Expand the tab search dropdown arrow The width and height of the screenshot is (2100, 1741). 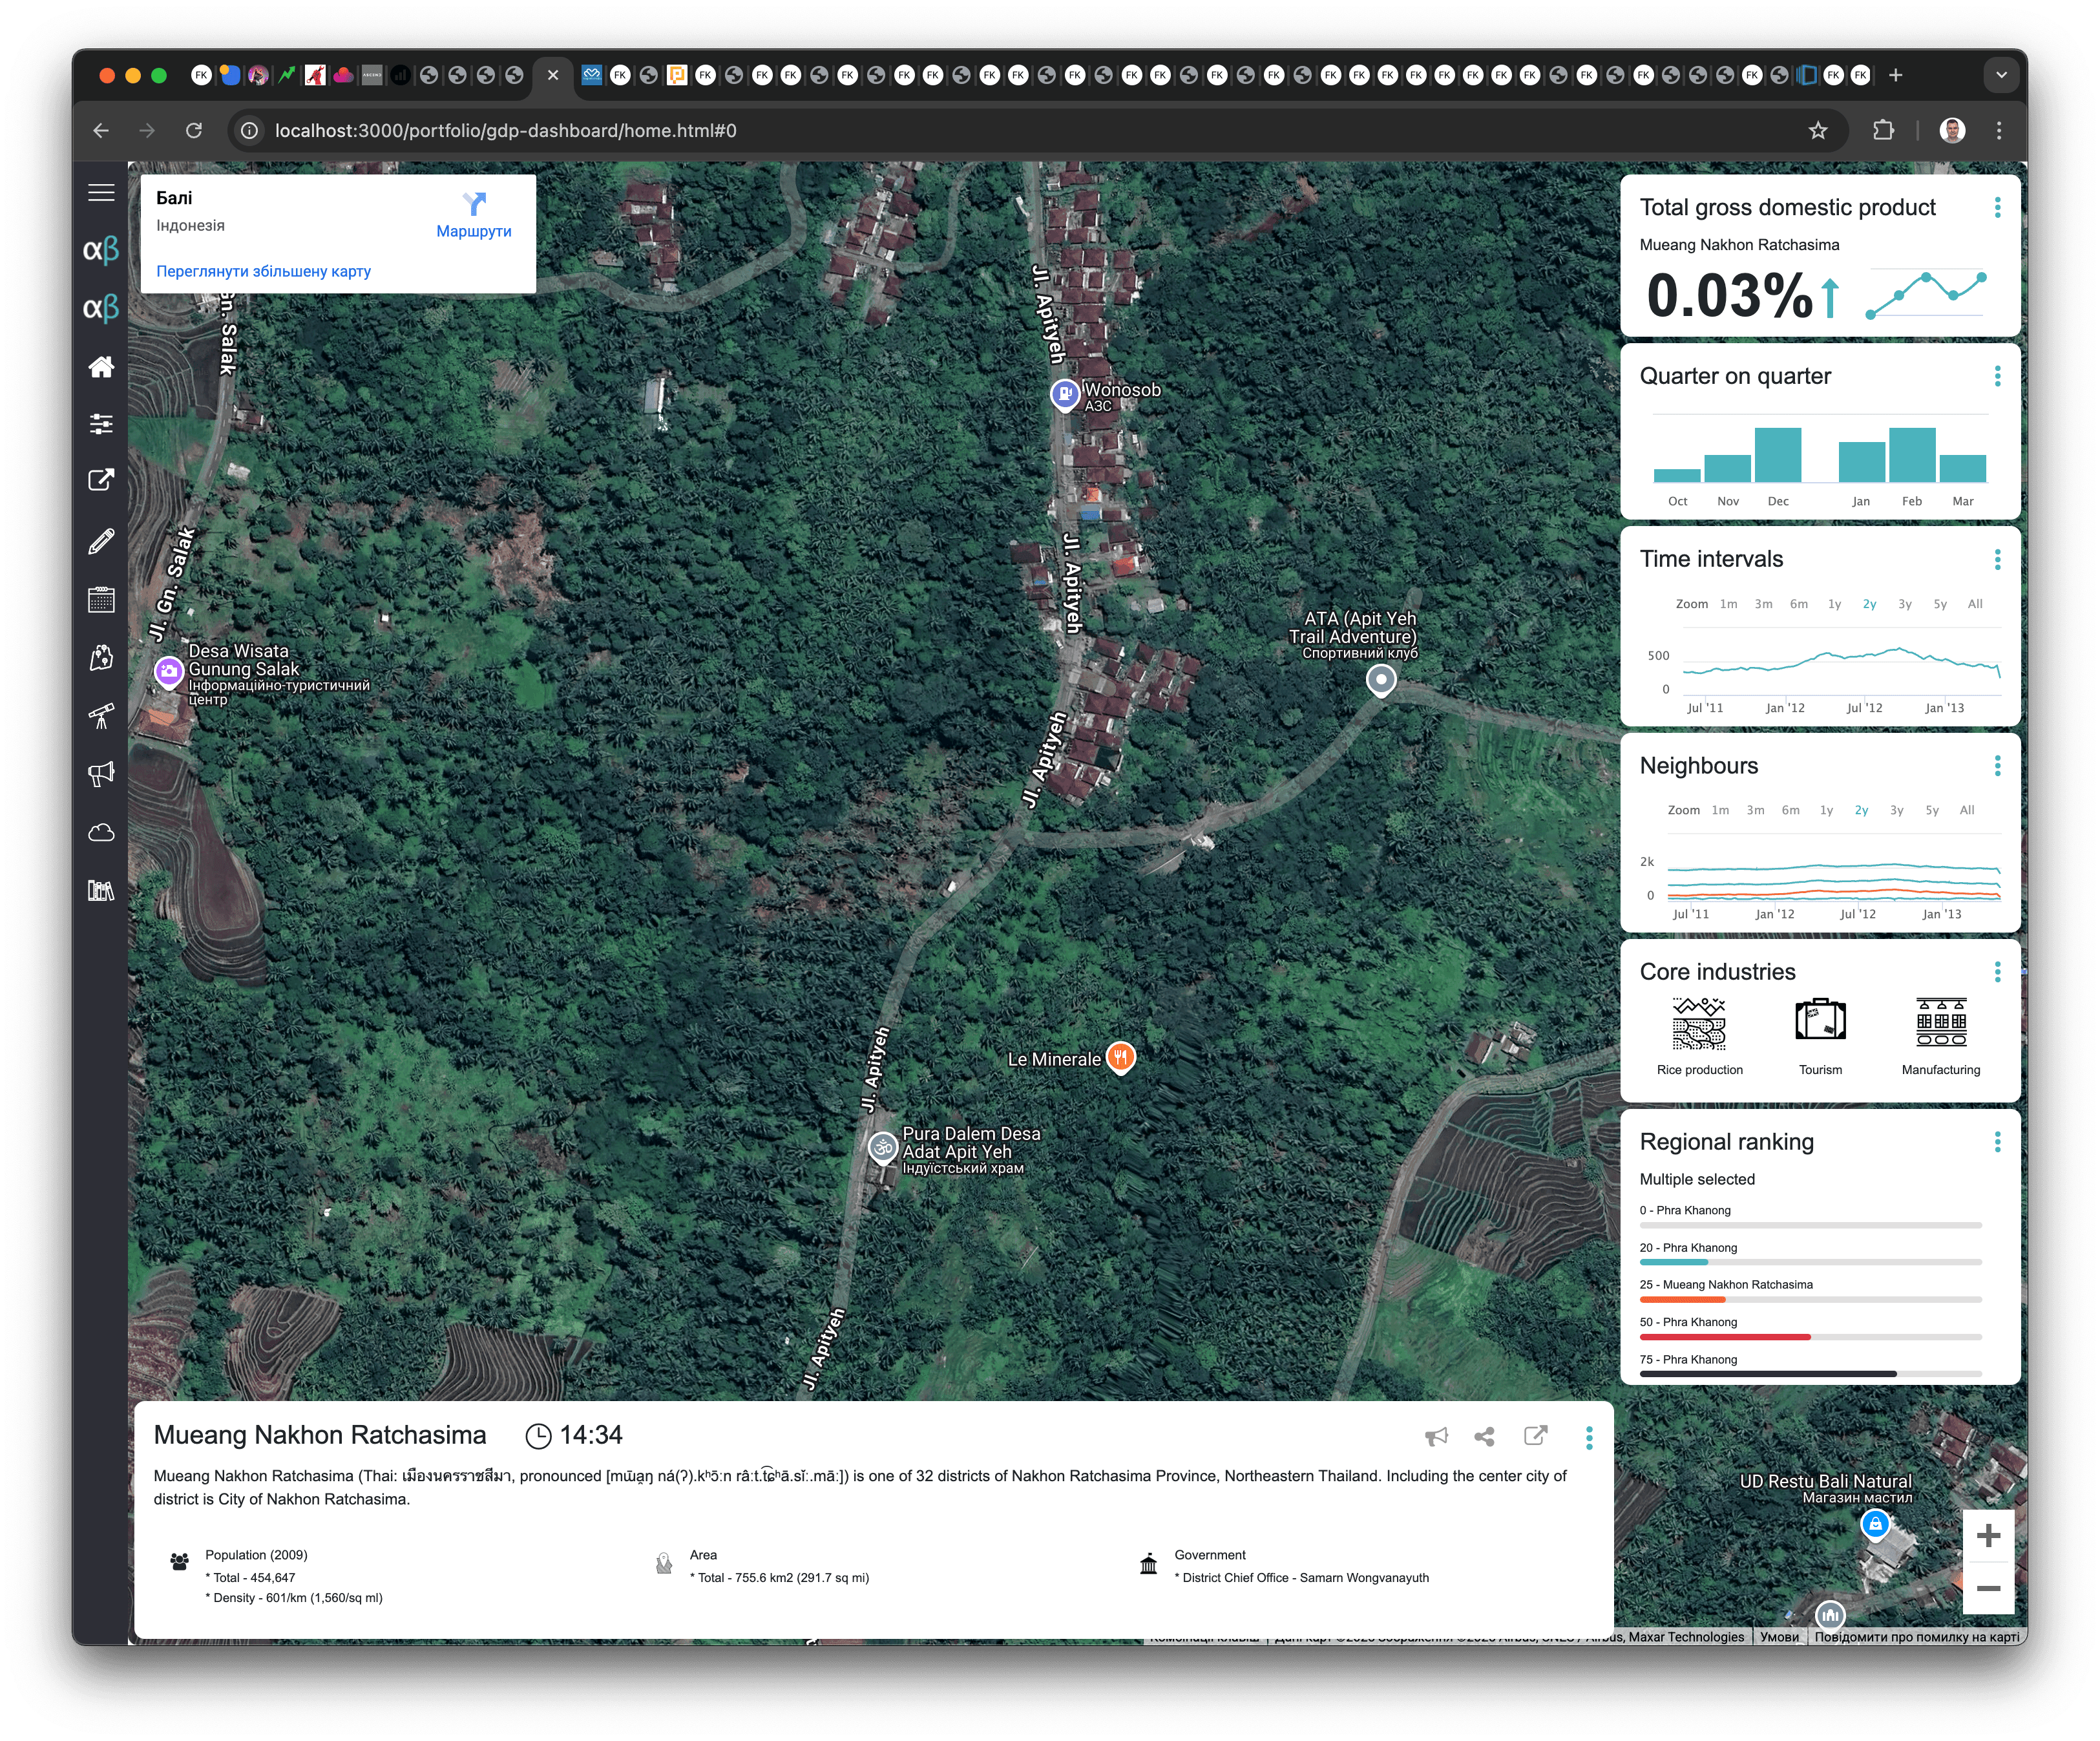coord(2001,75)
